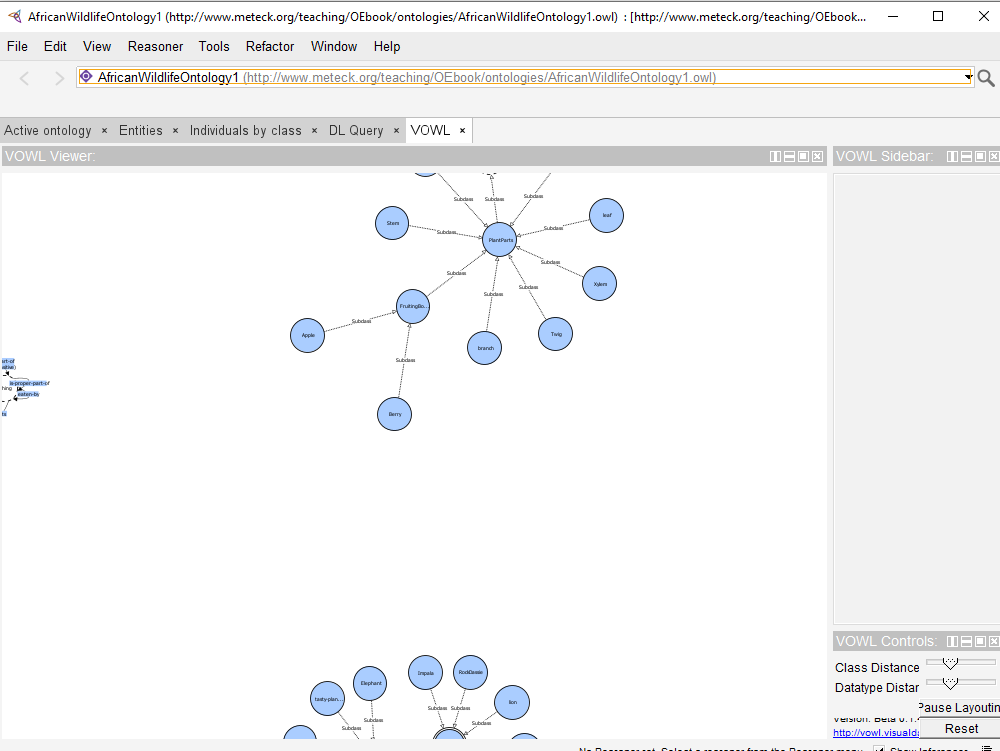This screenshot has height=751, width=1000.
Task: Open the Reasoner menu
Action: pos(155,46)
